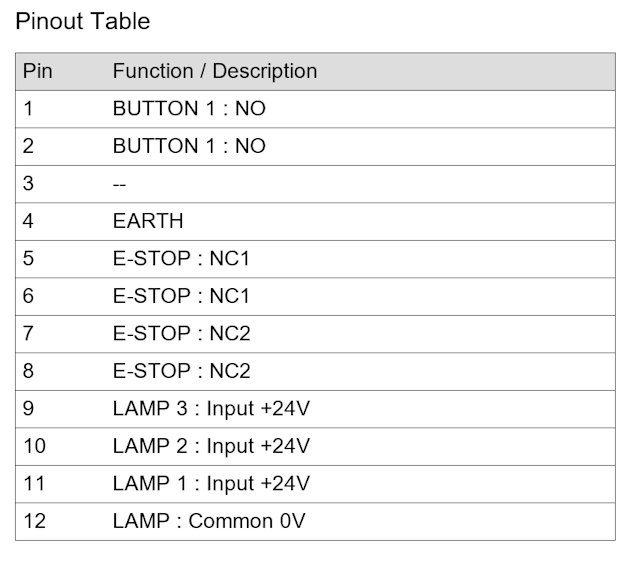Click the Pinout Table heading

point(83,21)
